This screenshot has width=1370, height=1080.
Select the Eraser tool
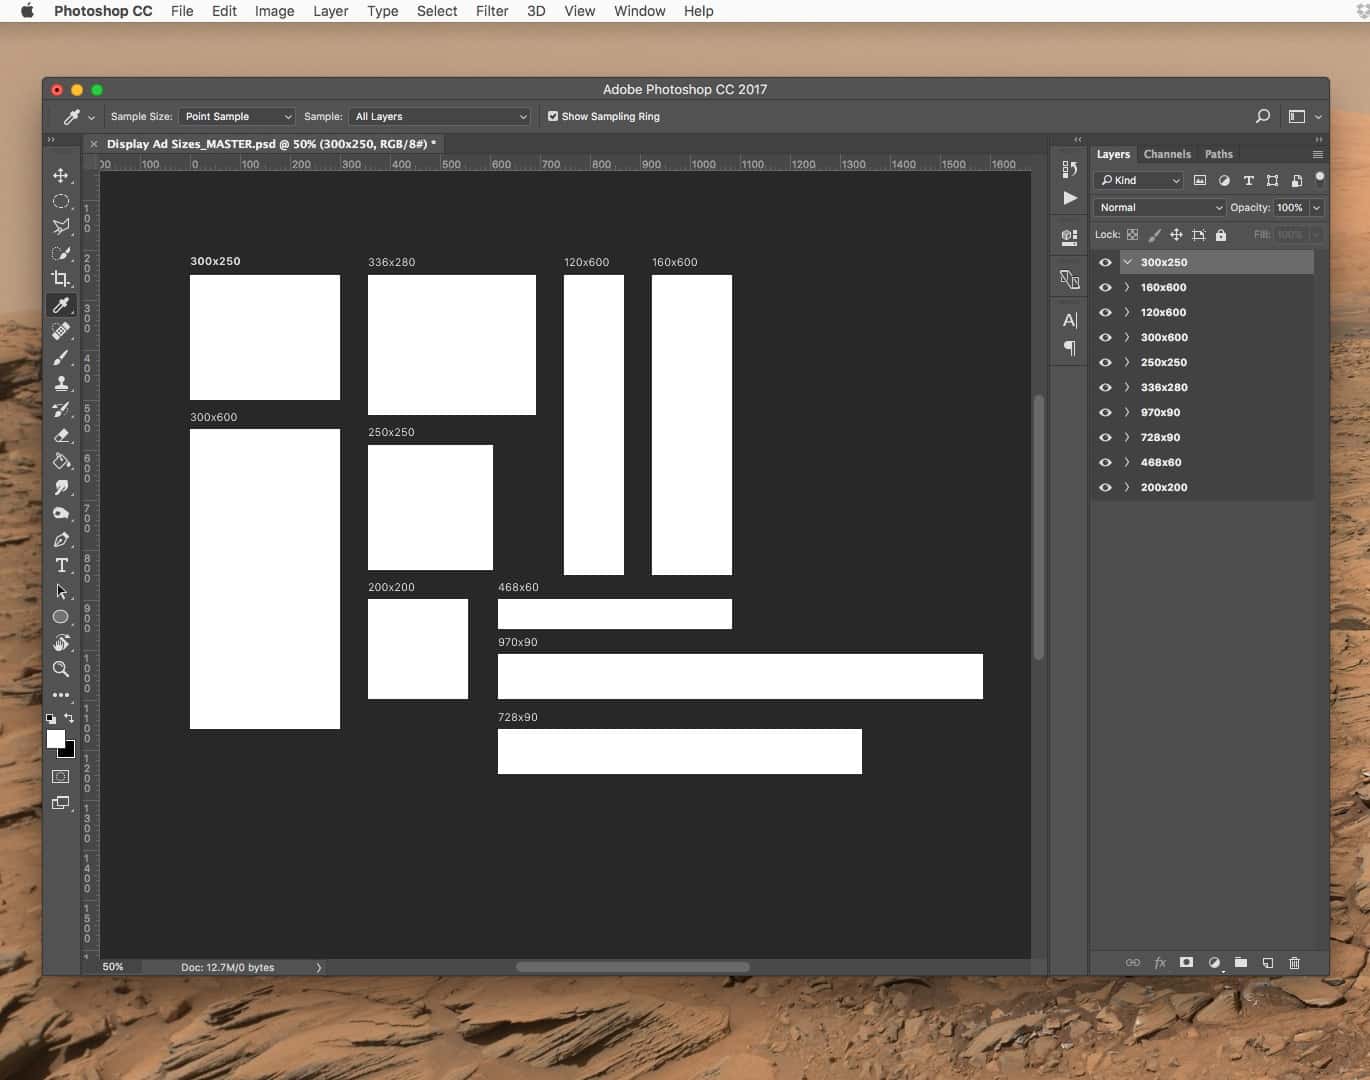(x=61, y=435)
